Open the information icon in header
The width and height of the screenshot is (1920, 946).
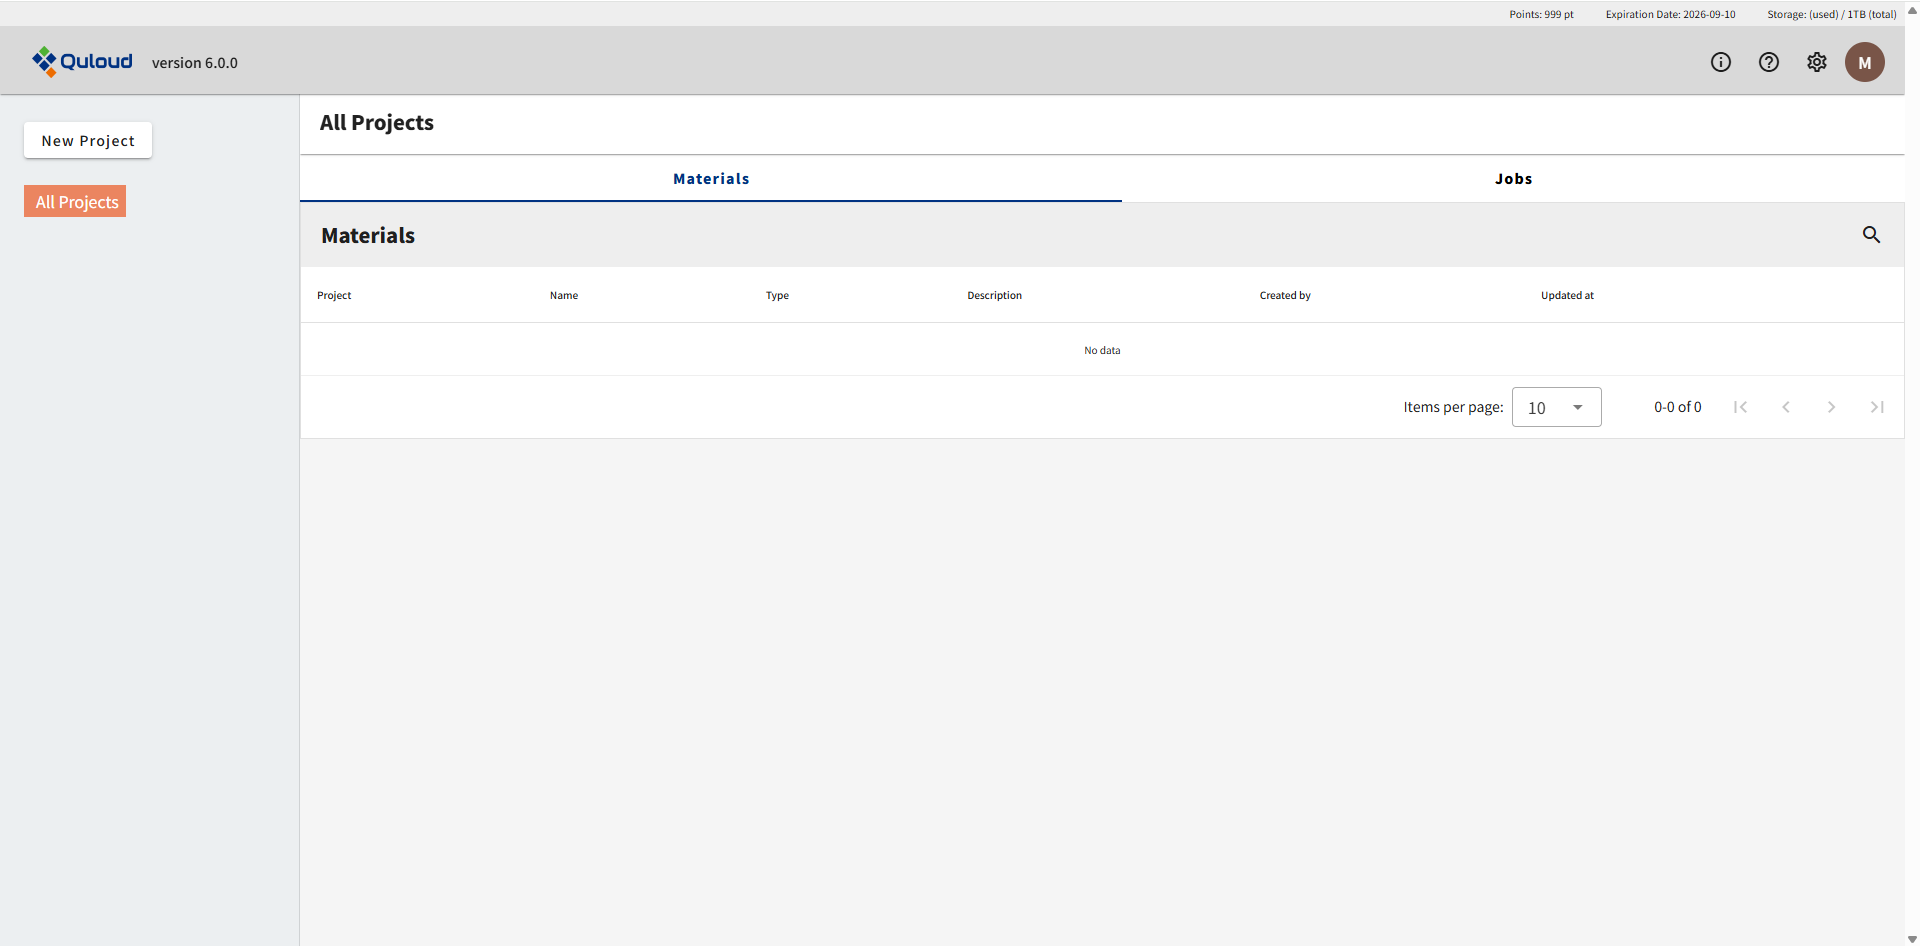(x=1720, y=62)
